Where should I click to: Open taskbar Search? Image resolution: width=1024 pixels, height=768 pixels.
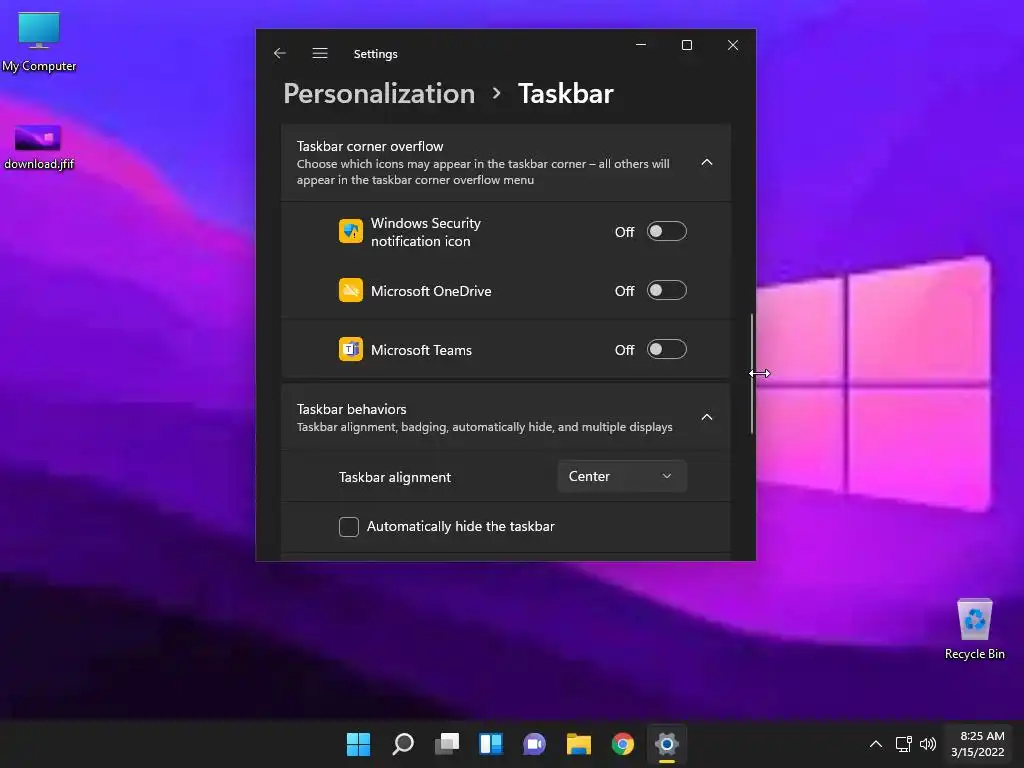pos(403,744)
